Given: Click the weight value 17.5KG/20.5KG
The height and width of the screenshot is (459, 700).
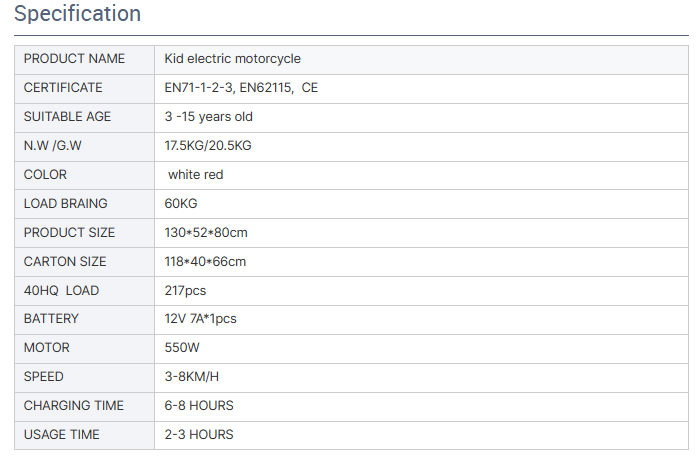Looking at the screenshot, I should [x=208, y=146].
